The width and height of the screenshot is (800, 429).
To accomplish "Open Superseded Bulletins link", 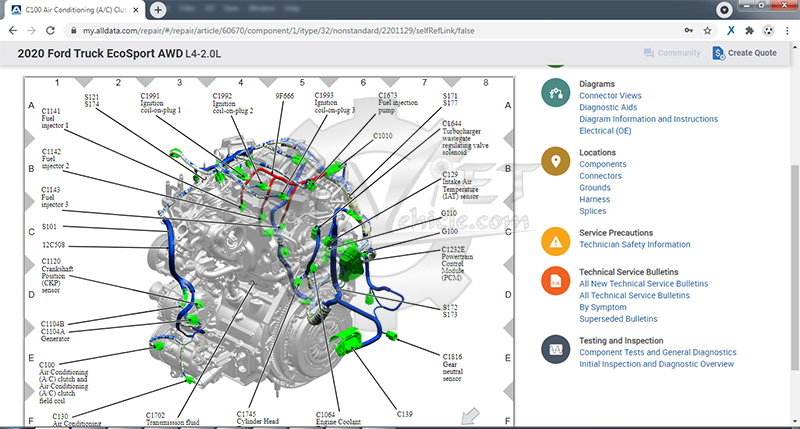I will pyautogui.click(x=618, y=319).
